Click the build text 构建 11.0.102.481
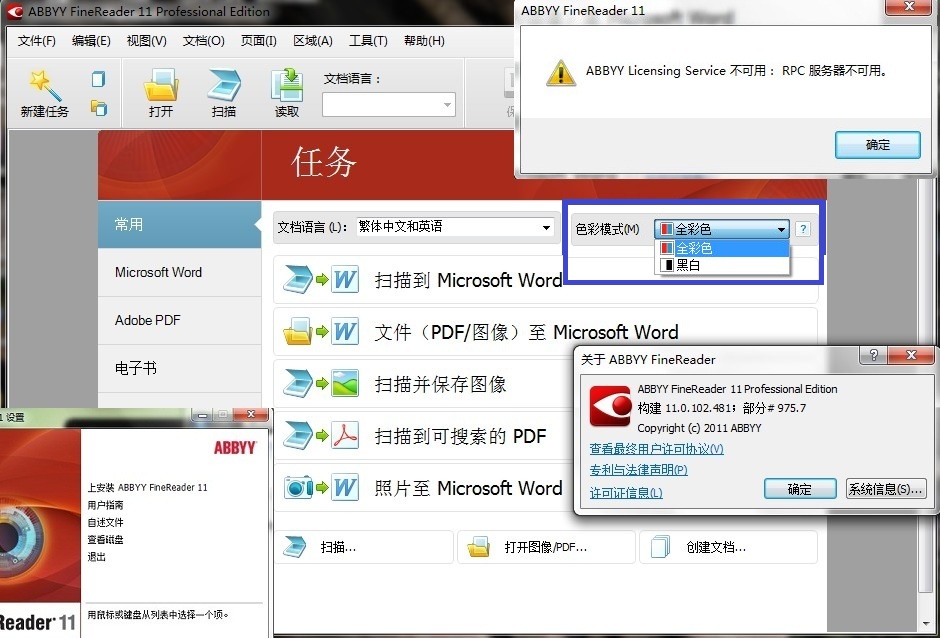Image resolution: width=940 pixels, height=638 pixels. [684, 408]
